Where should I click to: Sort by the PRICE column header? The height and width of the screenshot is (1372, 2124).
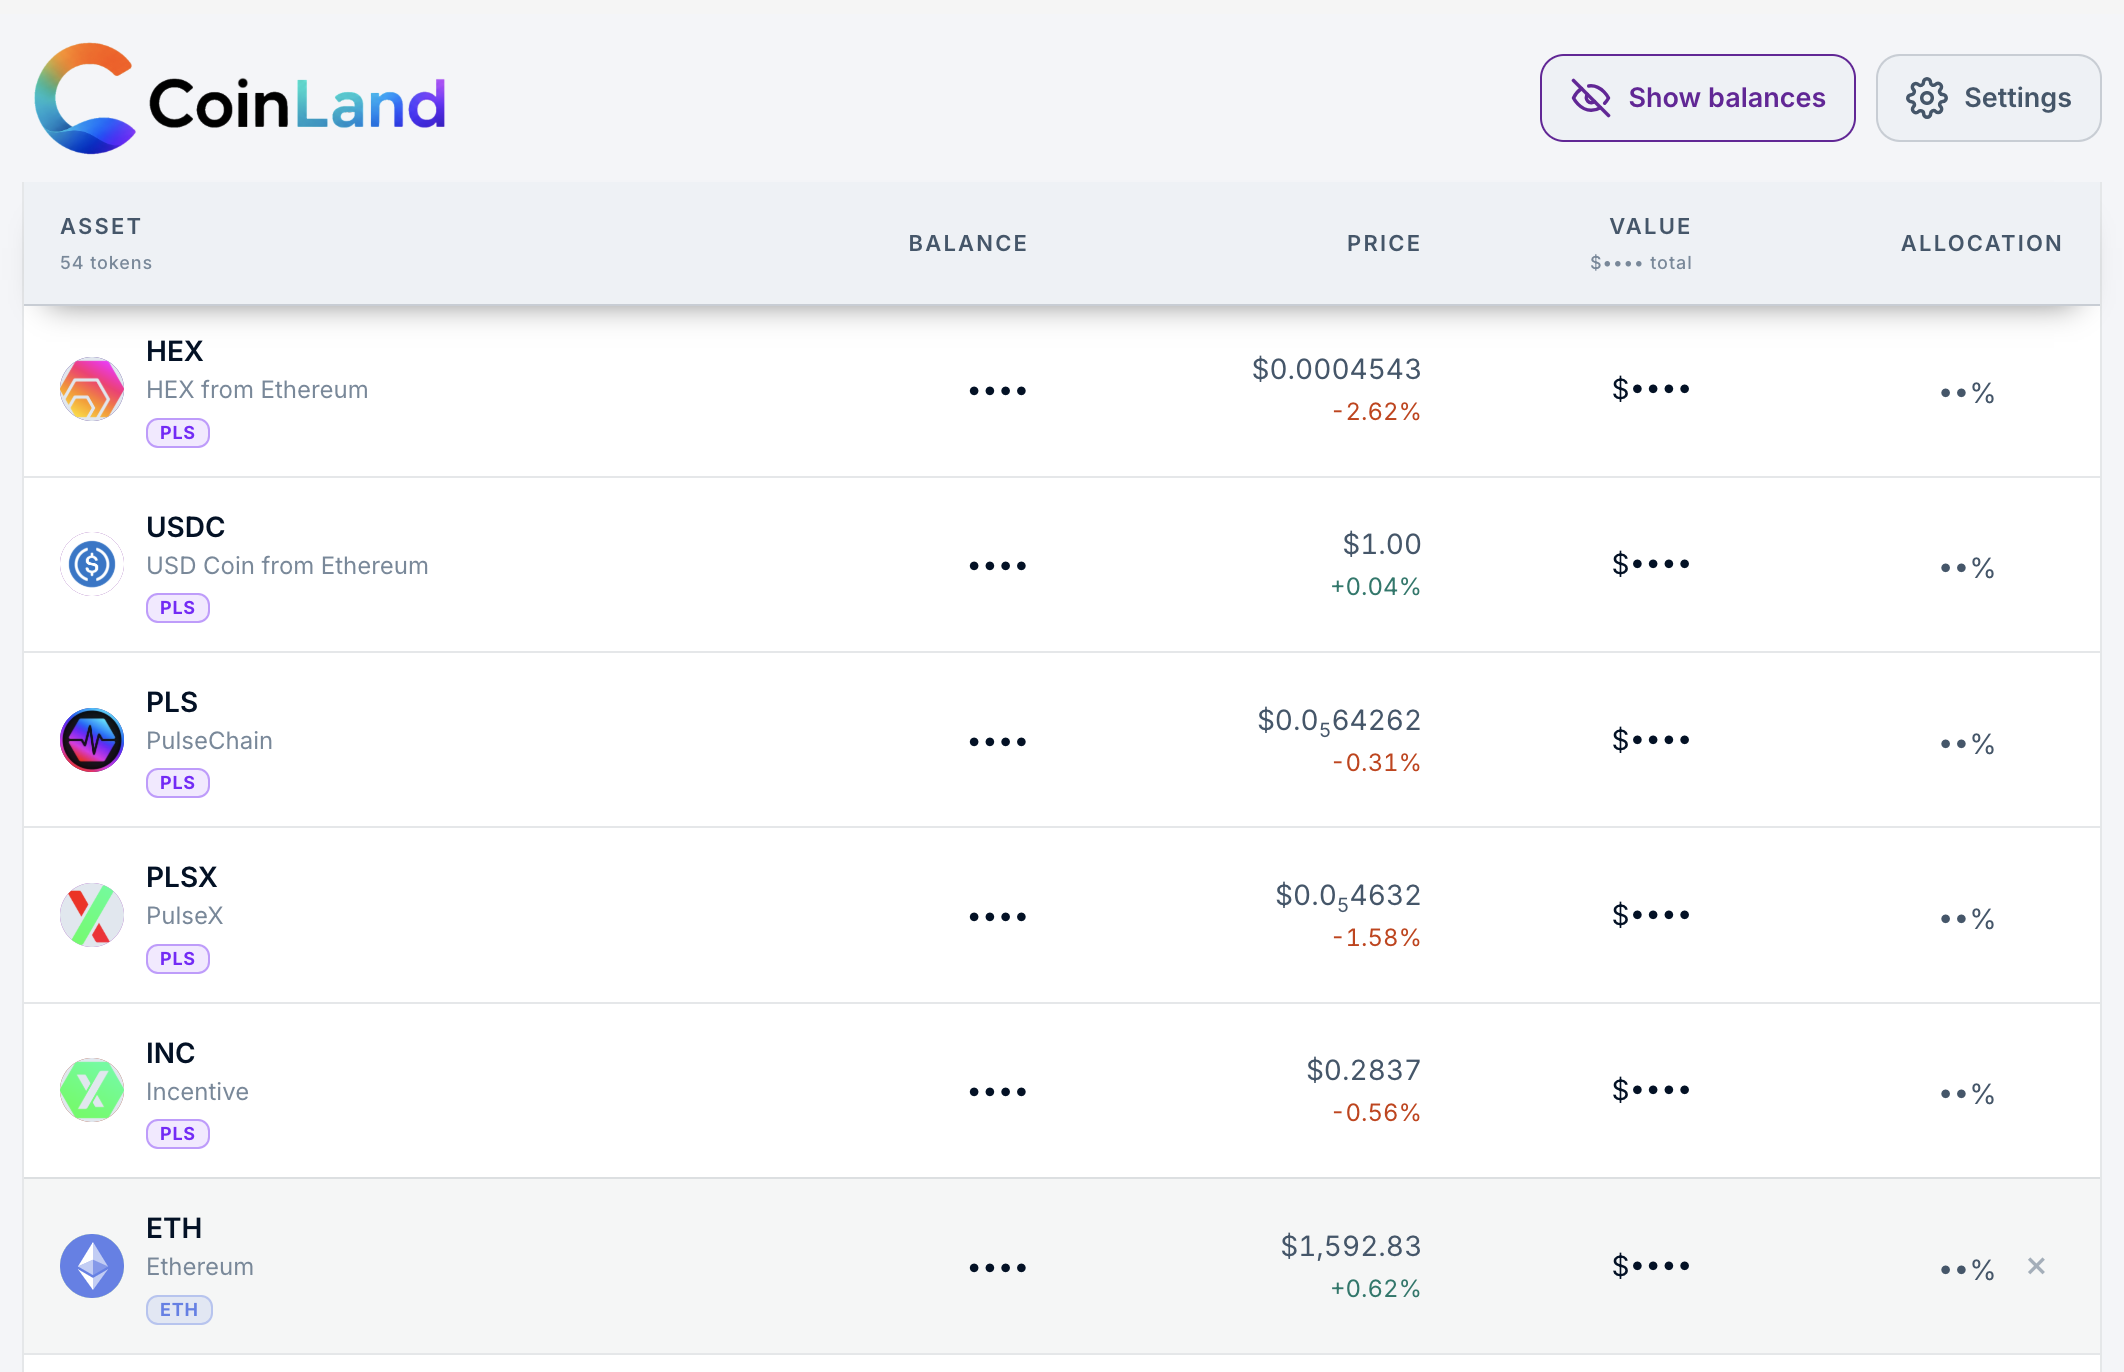[1384, 244]
